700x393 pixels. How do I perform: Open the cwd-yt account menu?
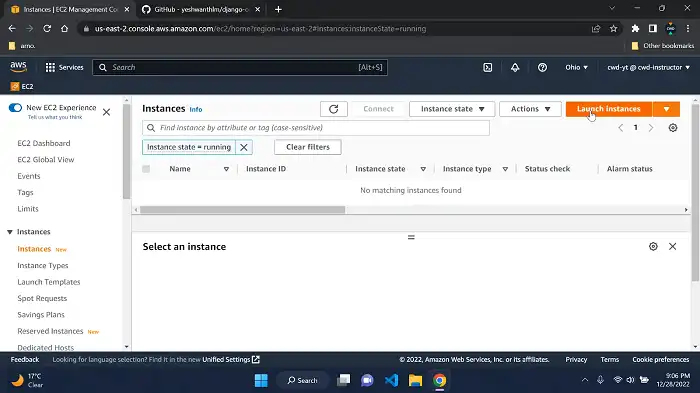coord(648,67)
